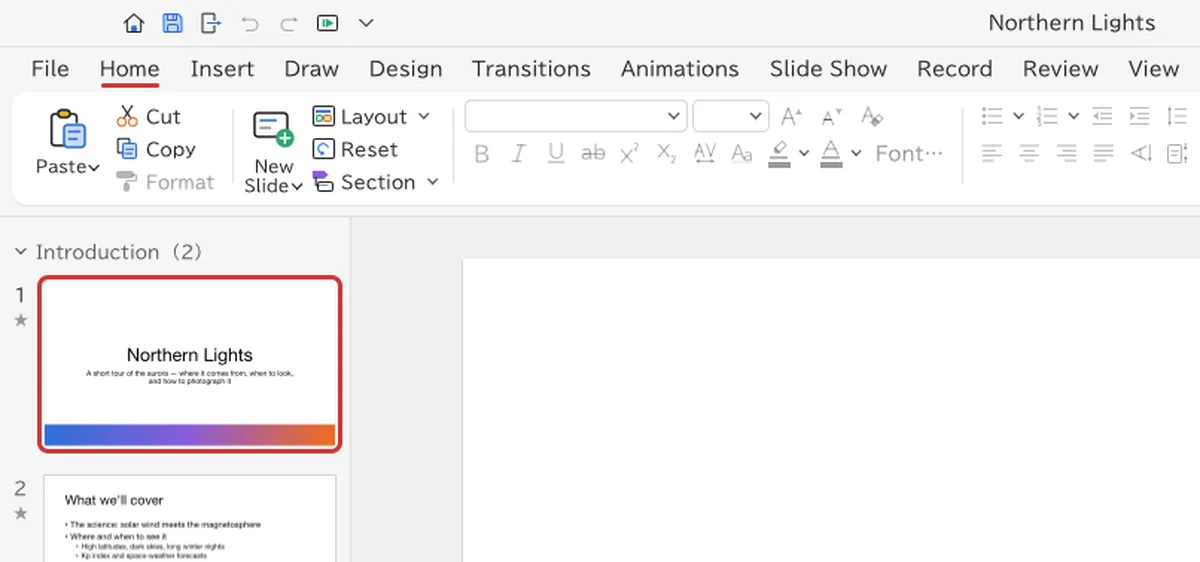Align text left
Image resolution: width=1200 pixels, height=562 pixels.
click(x=992, y=153)
